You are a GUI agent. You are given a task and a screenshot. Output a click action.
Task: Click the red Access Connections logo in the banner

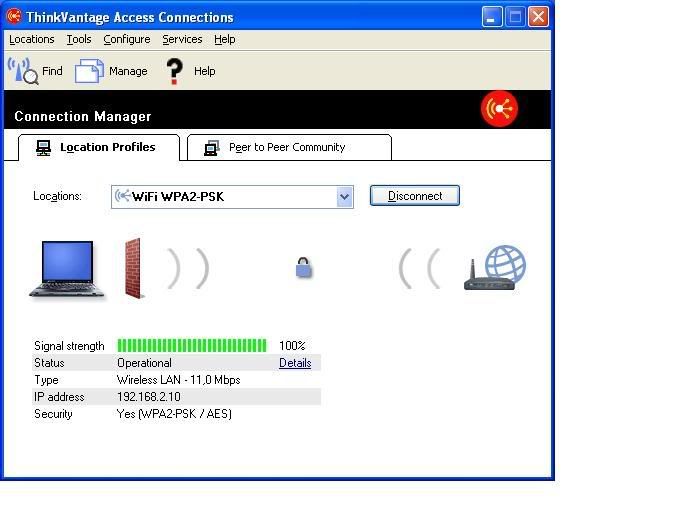click(x=499, y=109)
